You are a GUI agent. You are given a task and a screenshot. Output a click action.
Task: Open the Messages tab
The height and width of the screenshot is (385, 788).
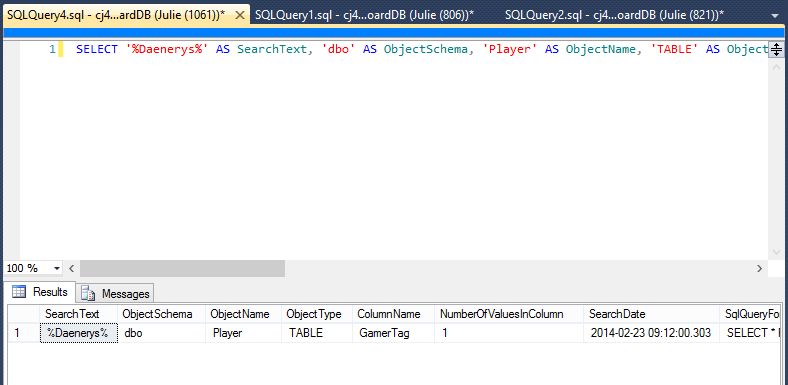(x=115, y=294)
